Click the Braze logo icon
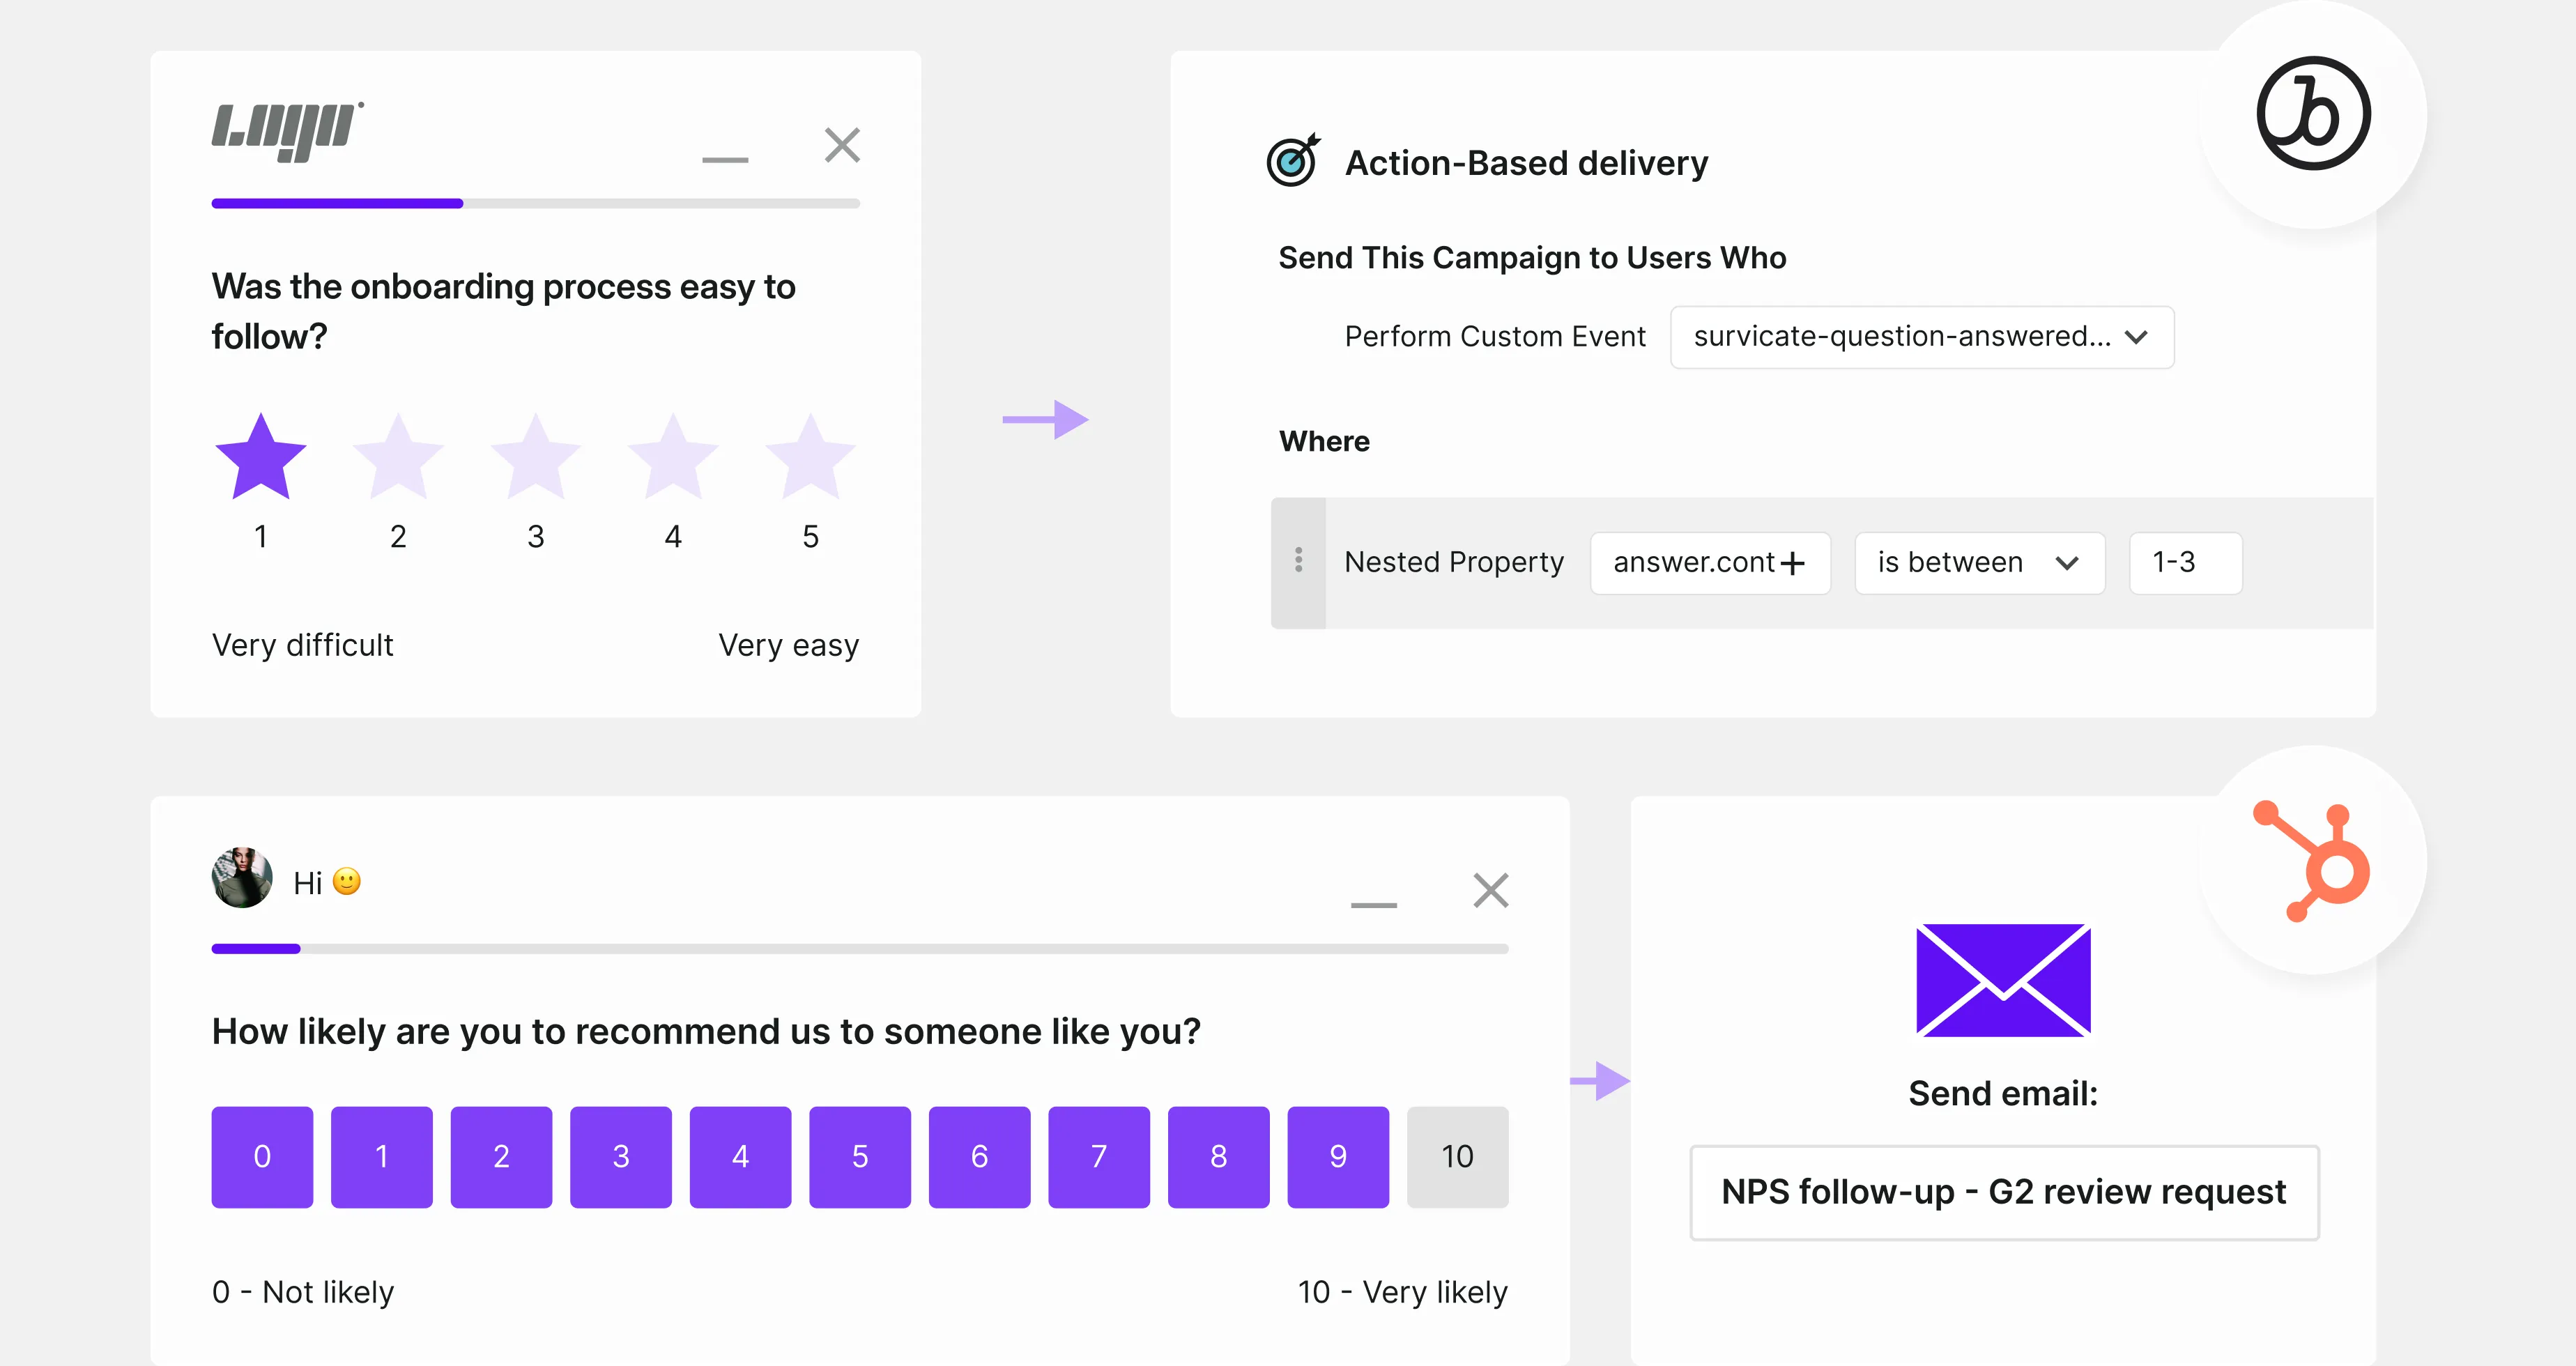 tap(2312, 113)
